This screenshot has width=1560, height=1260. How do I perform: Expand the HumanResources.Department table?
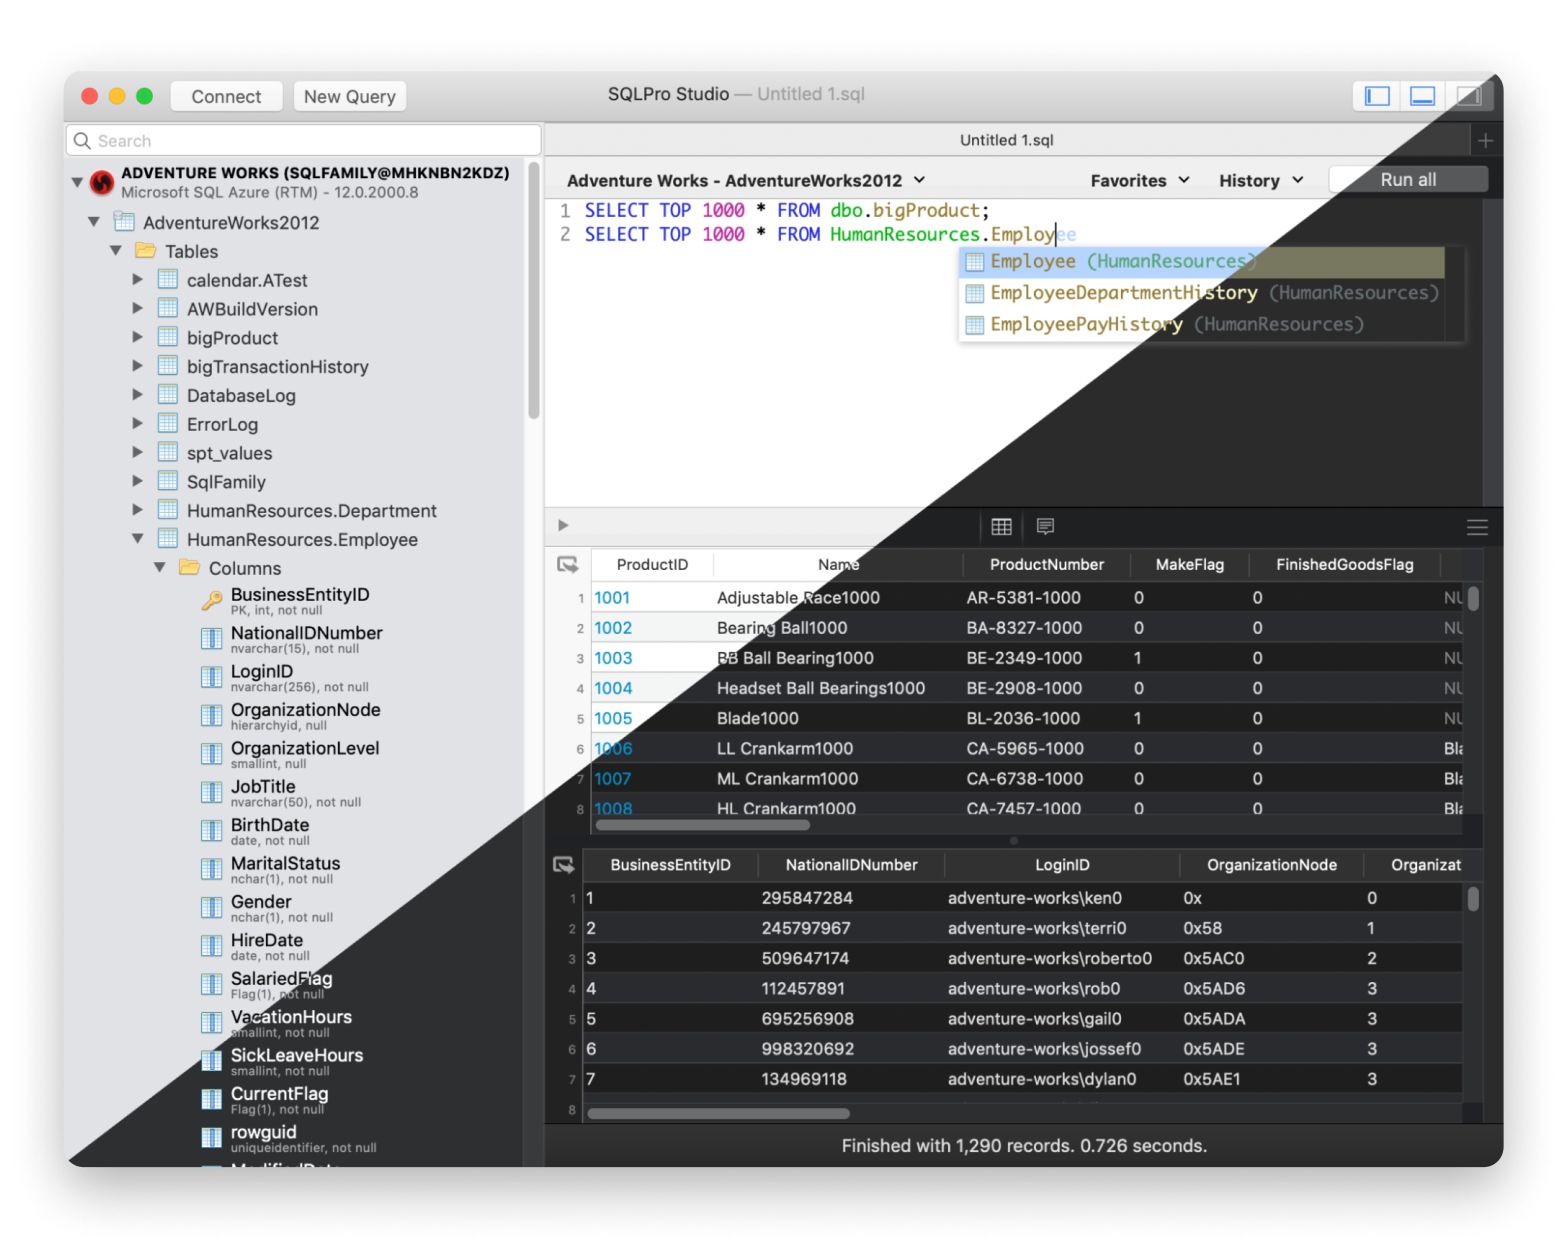pyautogui.click(x=138, y=510)
